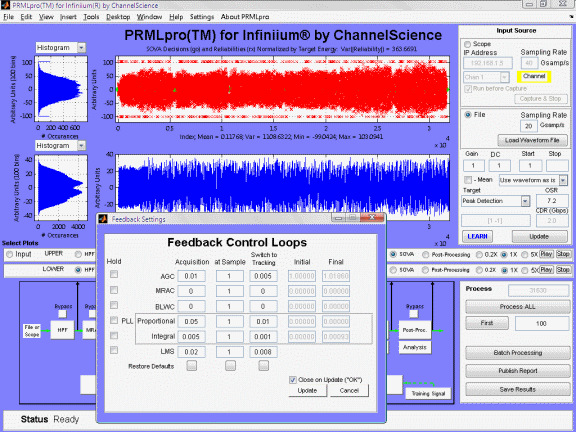Open the Help menu
576x432 pixels.
click(176, 17)
